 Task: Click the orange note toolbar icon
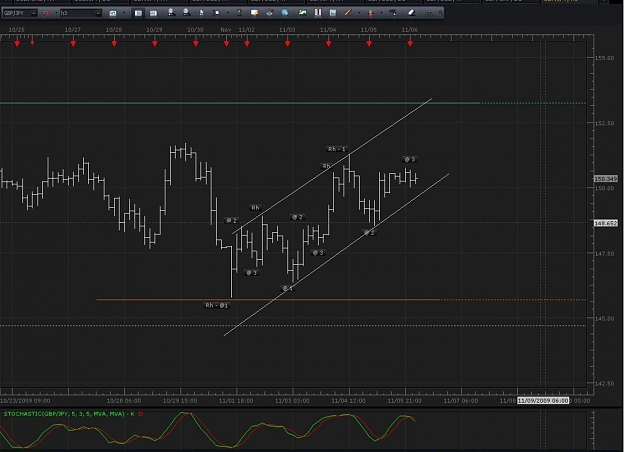[x=254, y=13]
